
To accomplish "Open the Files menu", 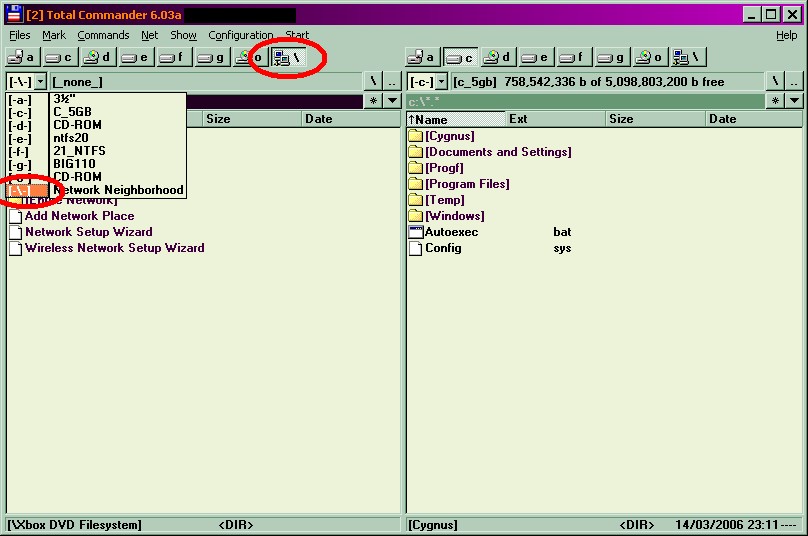I will [20, 35].
